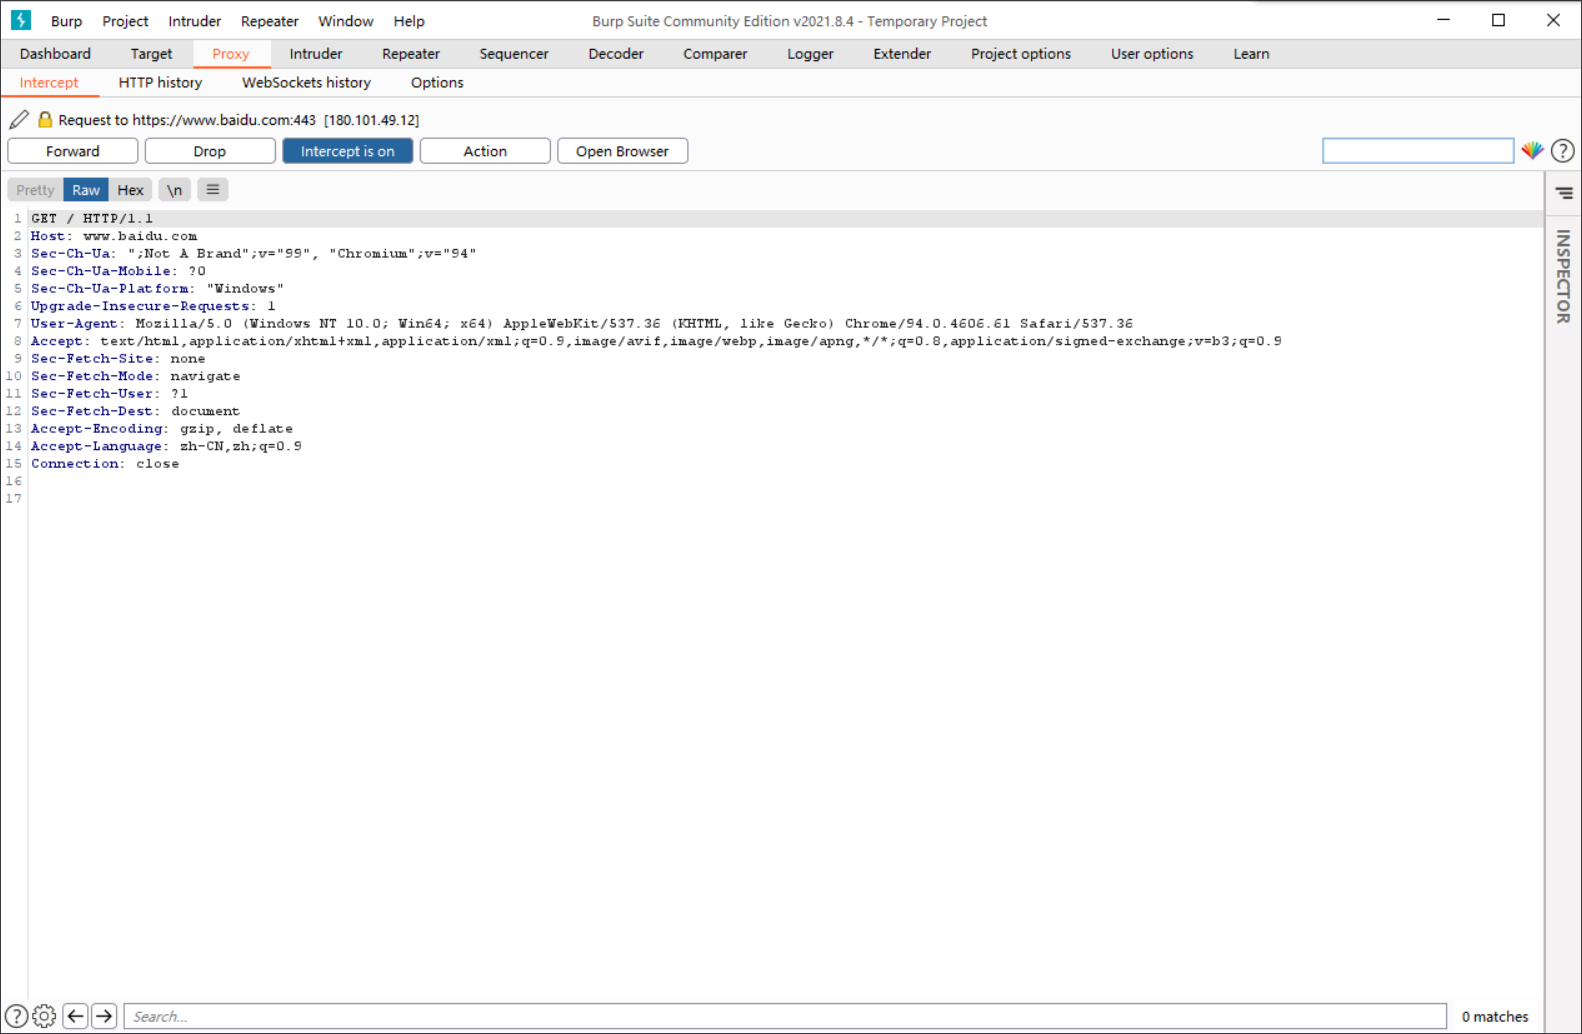Open the bottom-left help icon
The image size is (1582, 1034).
point(16,1016)
